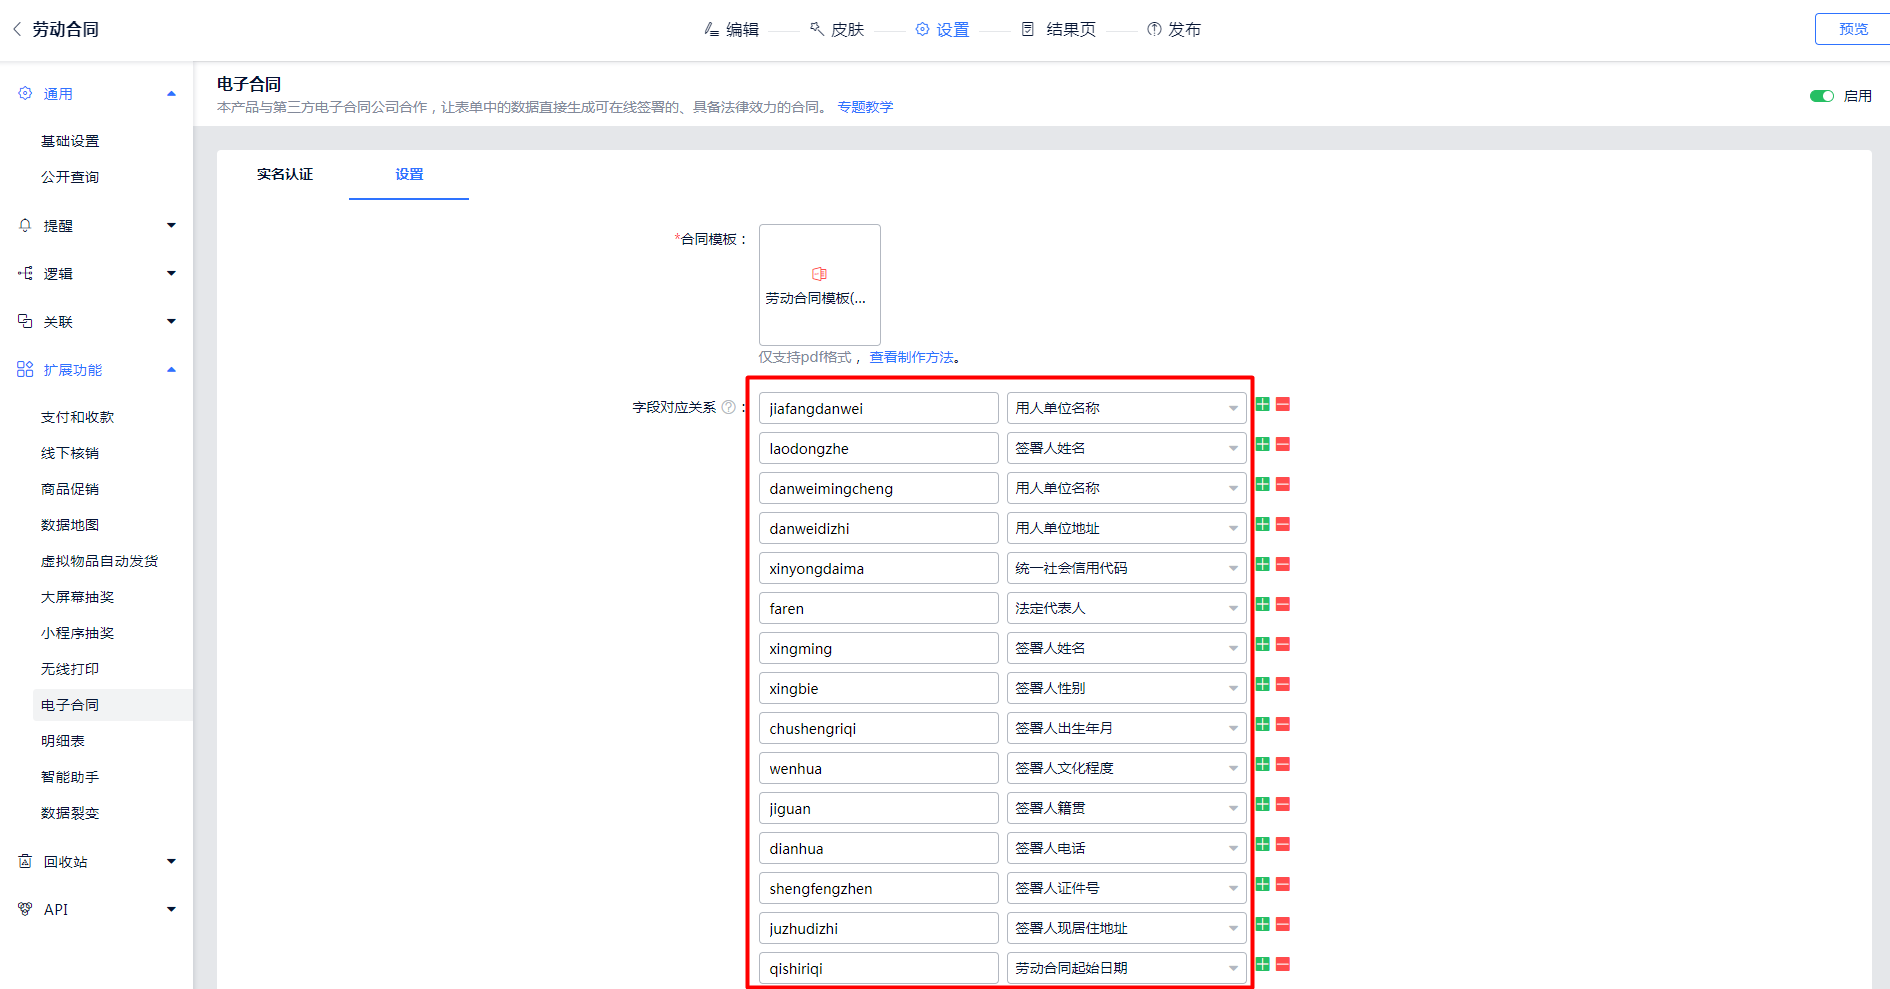This screenshot has height=989, width=1890.
Task: Open the 查看制作方法 link
Action: coord(911,358)
